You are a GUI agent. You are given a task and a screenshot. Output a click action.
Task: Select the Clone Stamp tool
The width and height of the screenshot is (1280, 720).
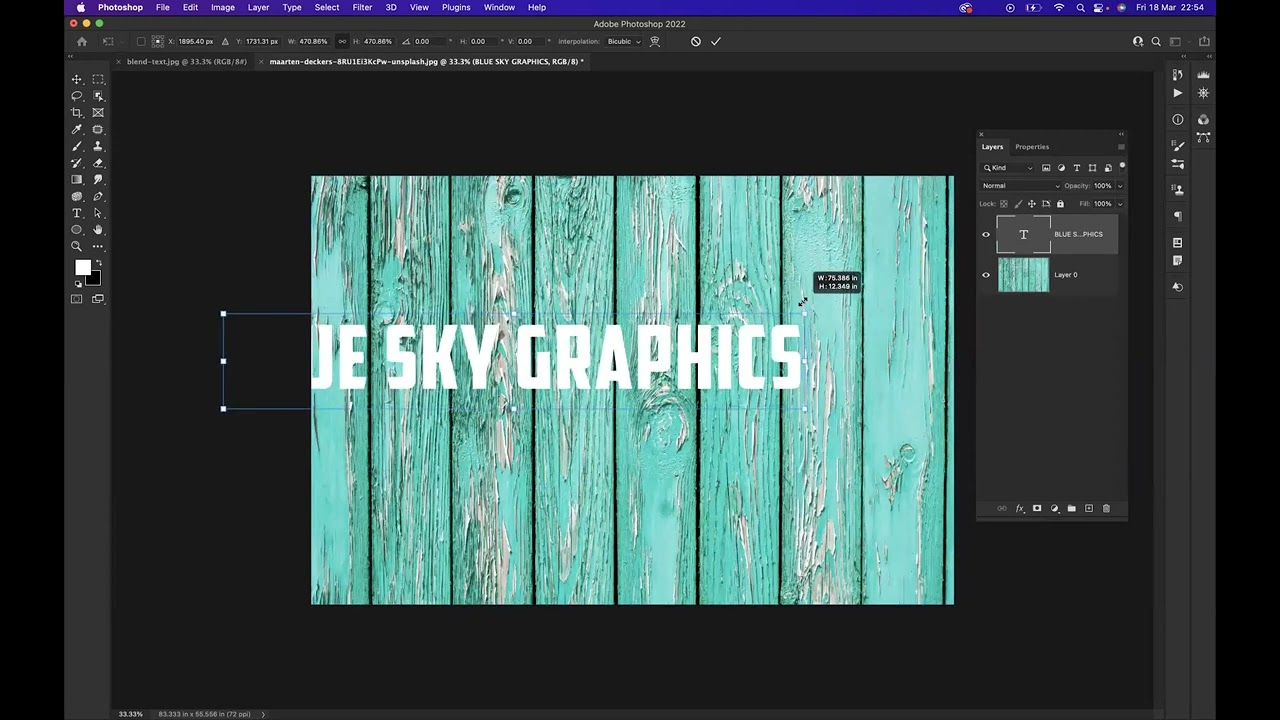tap(98, 146)
